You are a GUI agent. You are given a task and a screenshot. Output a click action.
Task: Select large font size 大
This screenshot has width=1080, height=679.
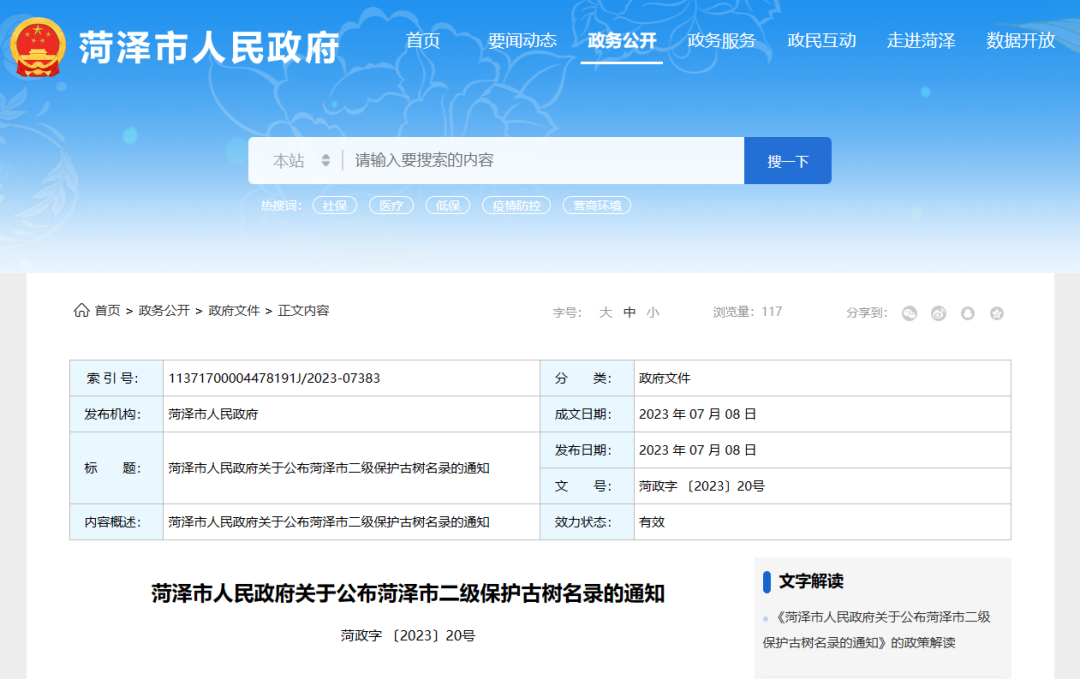[605, 312]
